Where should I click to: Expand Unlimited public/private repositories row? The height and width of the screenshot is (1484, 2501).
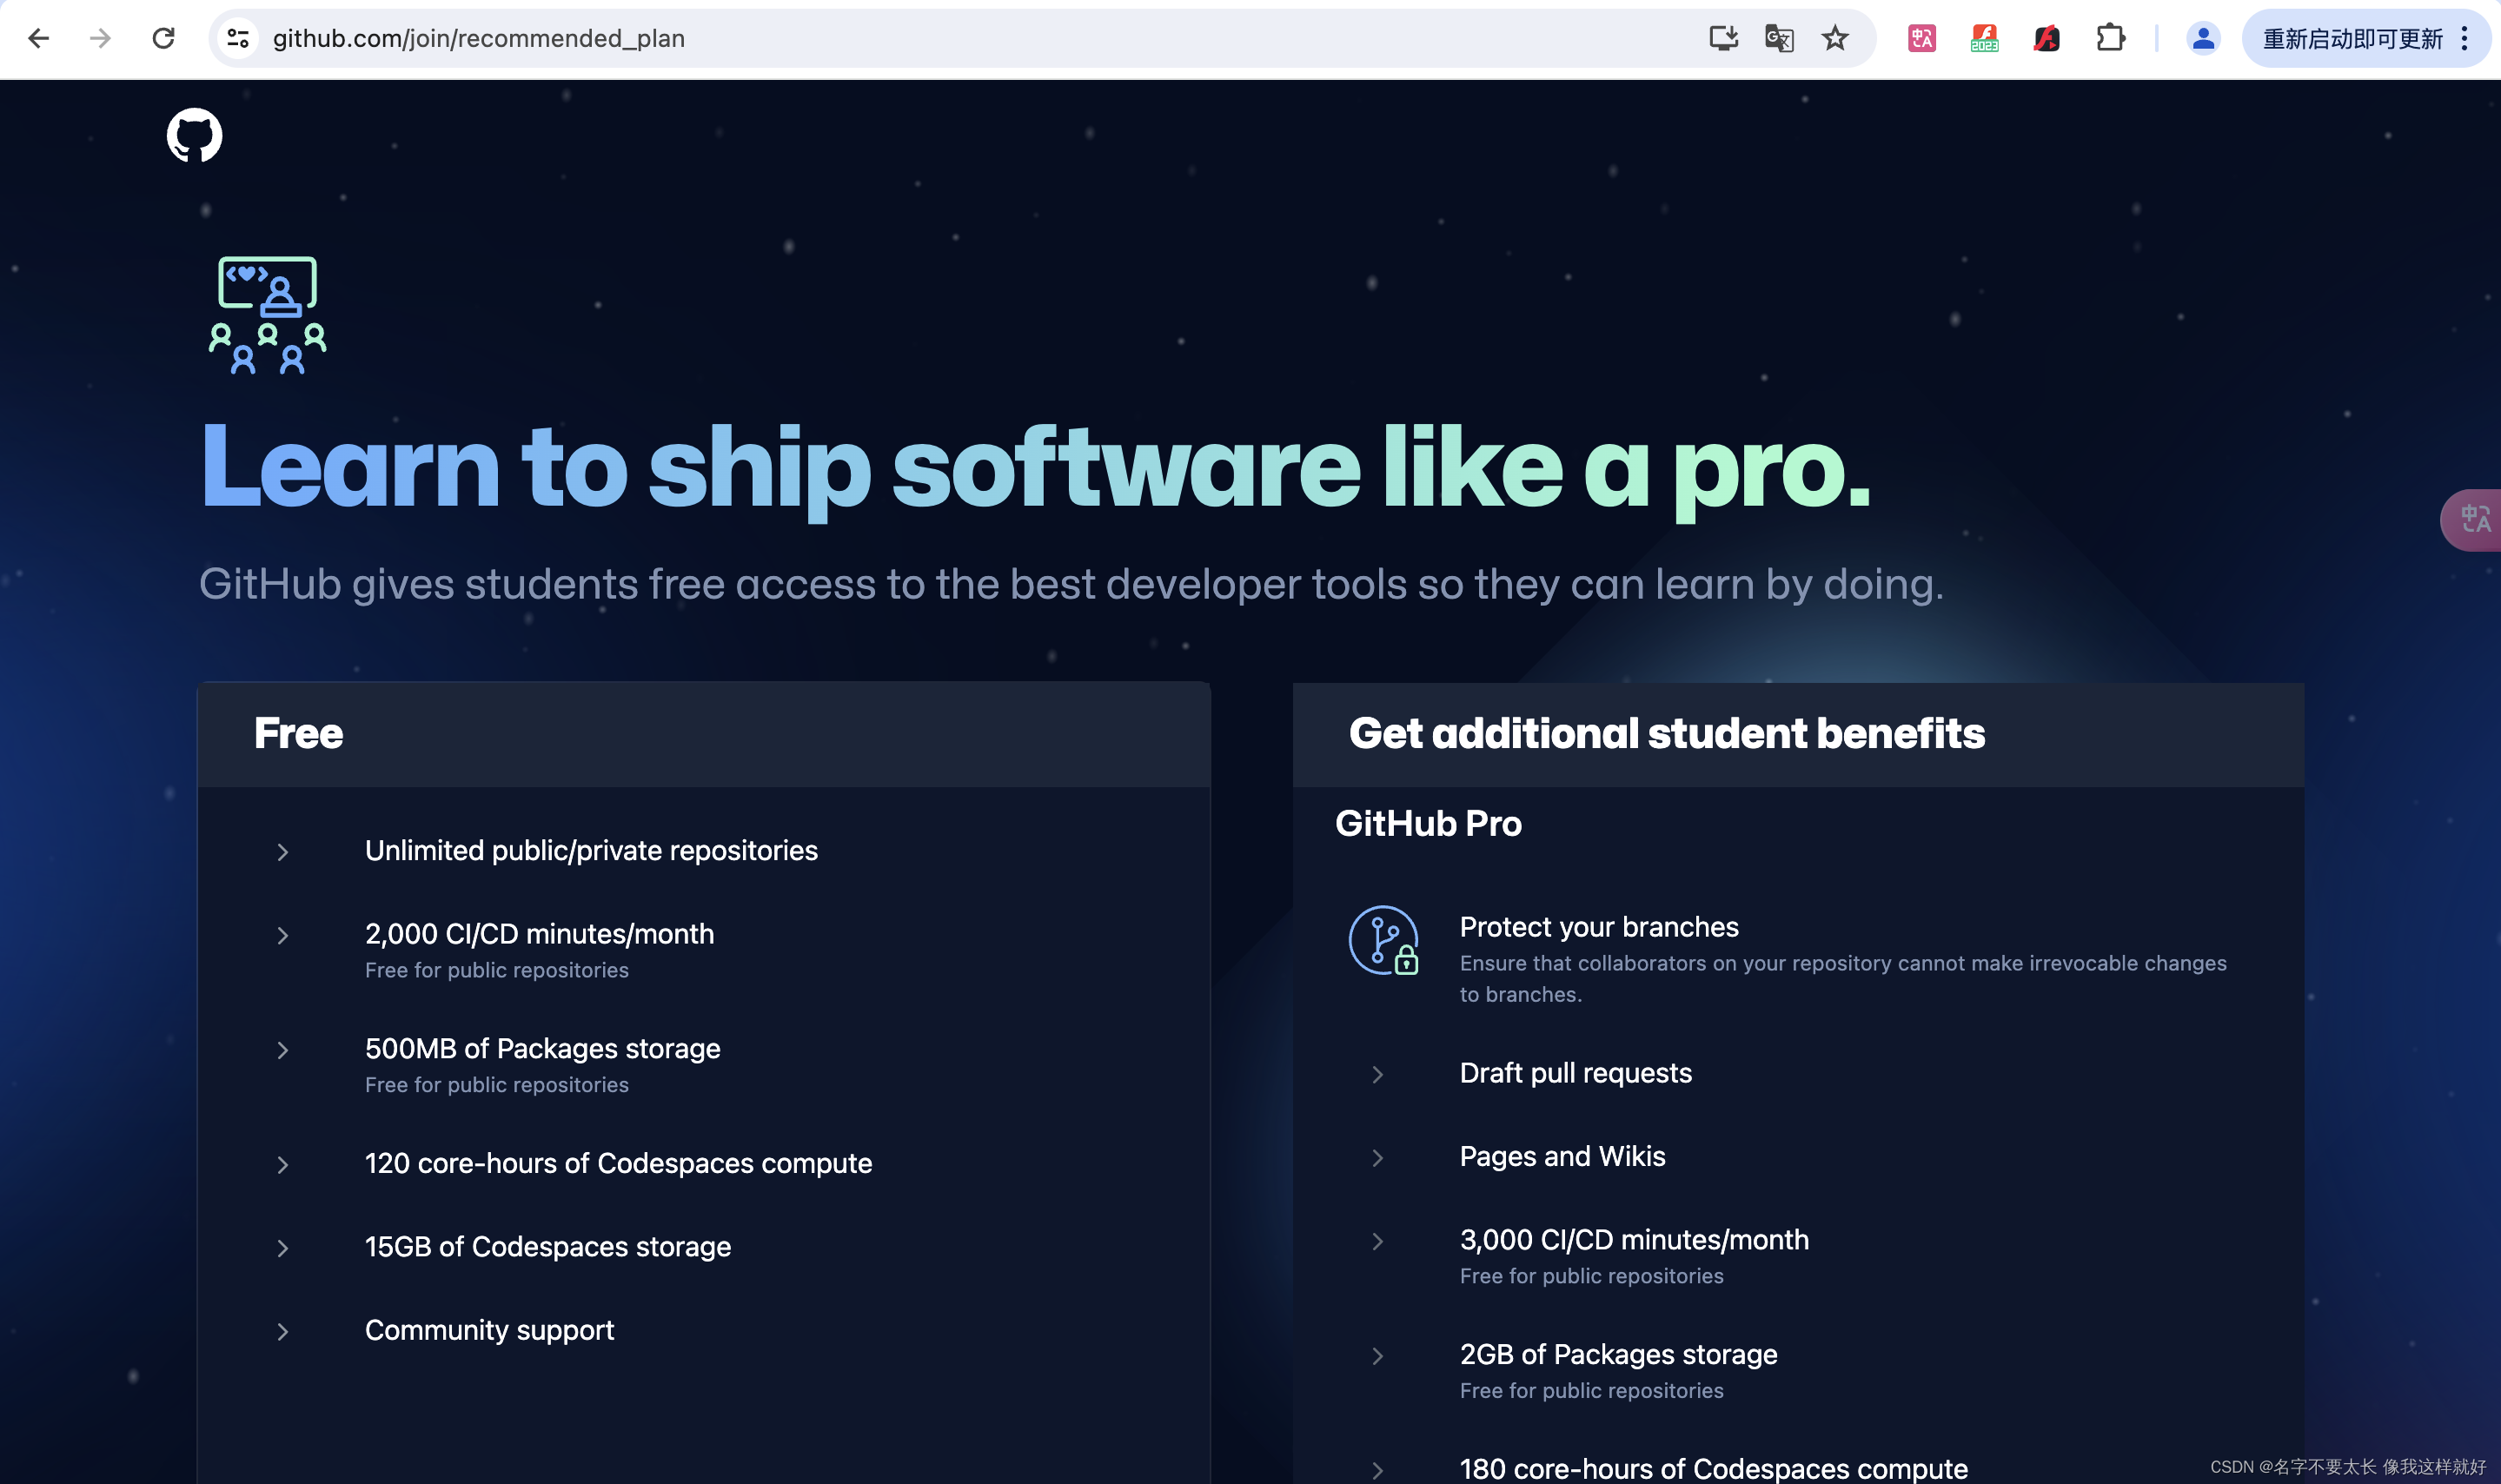[x=283, y=852]
